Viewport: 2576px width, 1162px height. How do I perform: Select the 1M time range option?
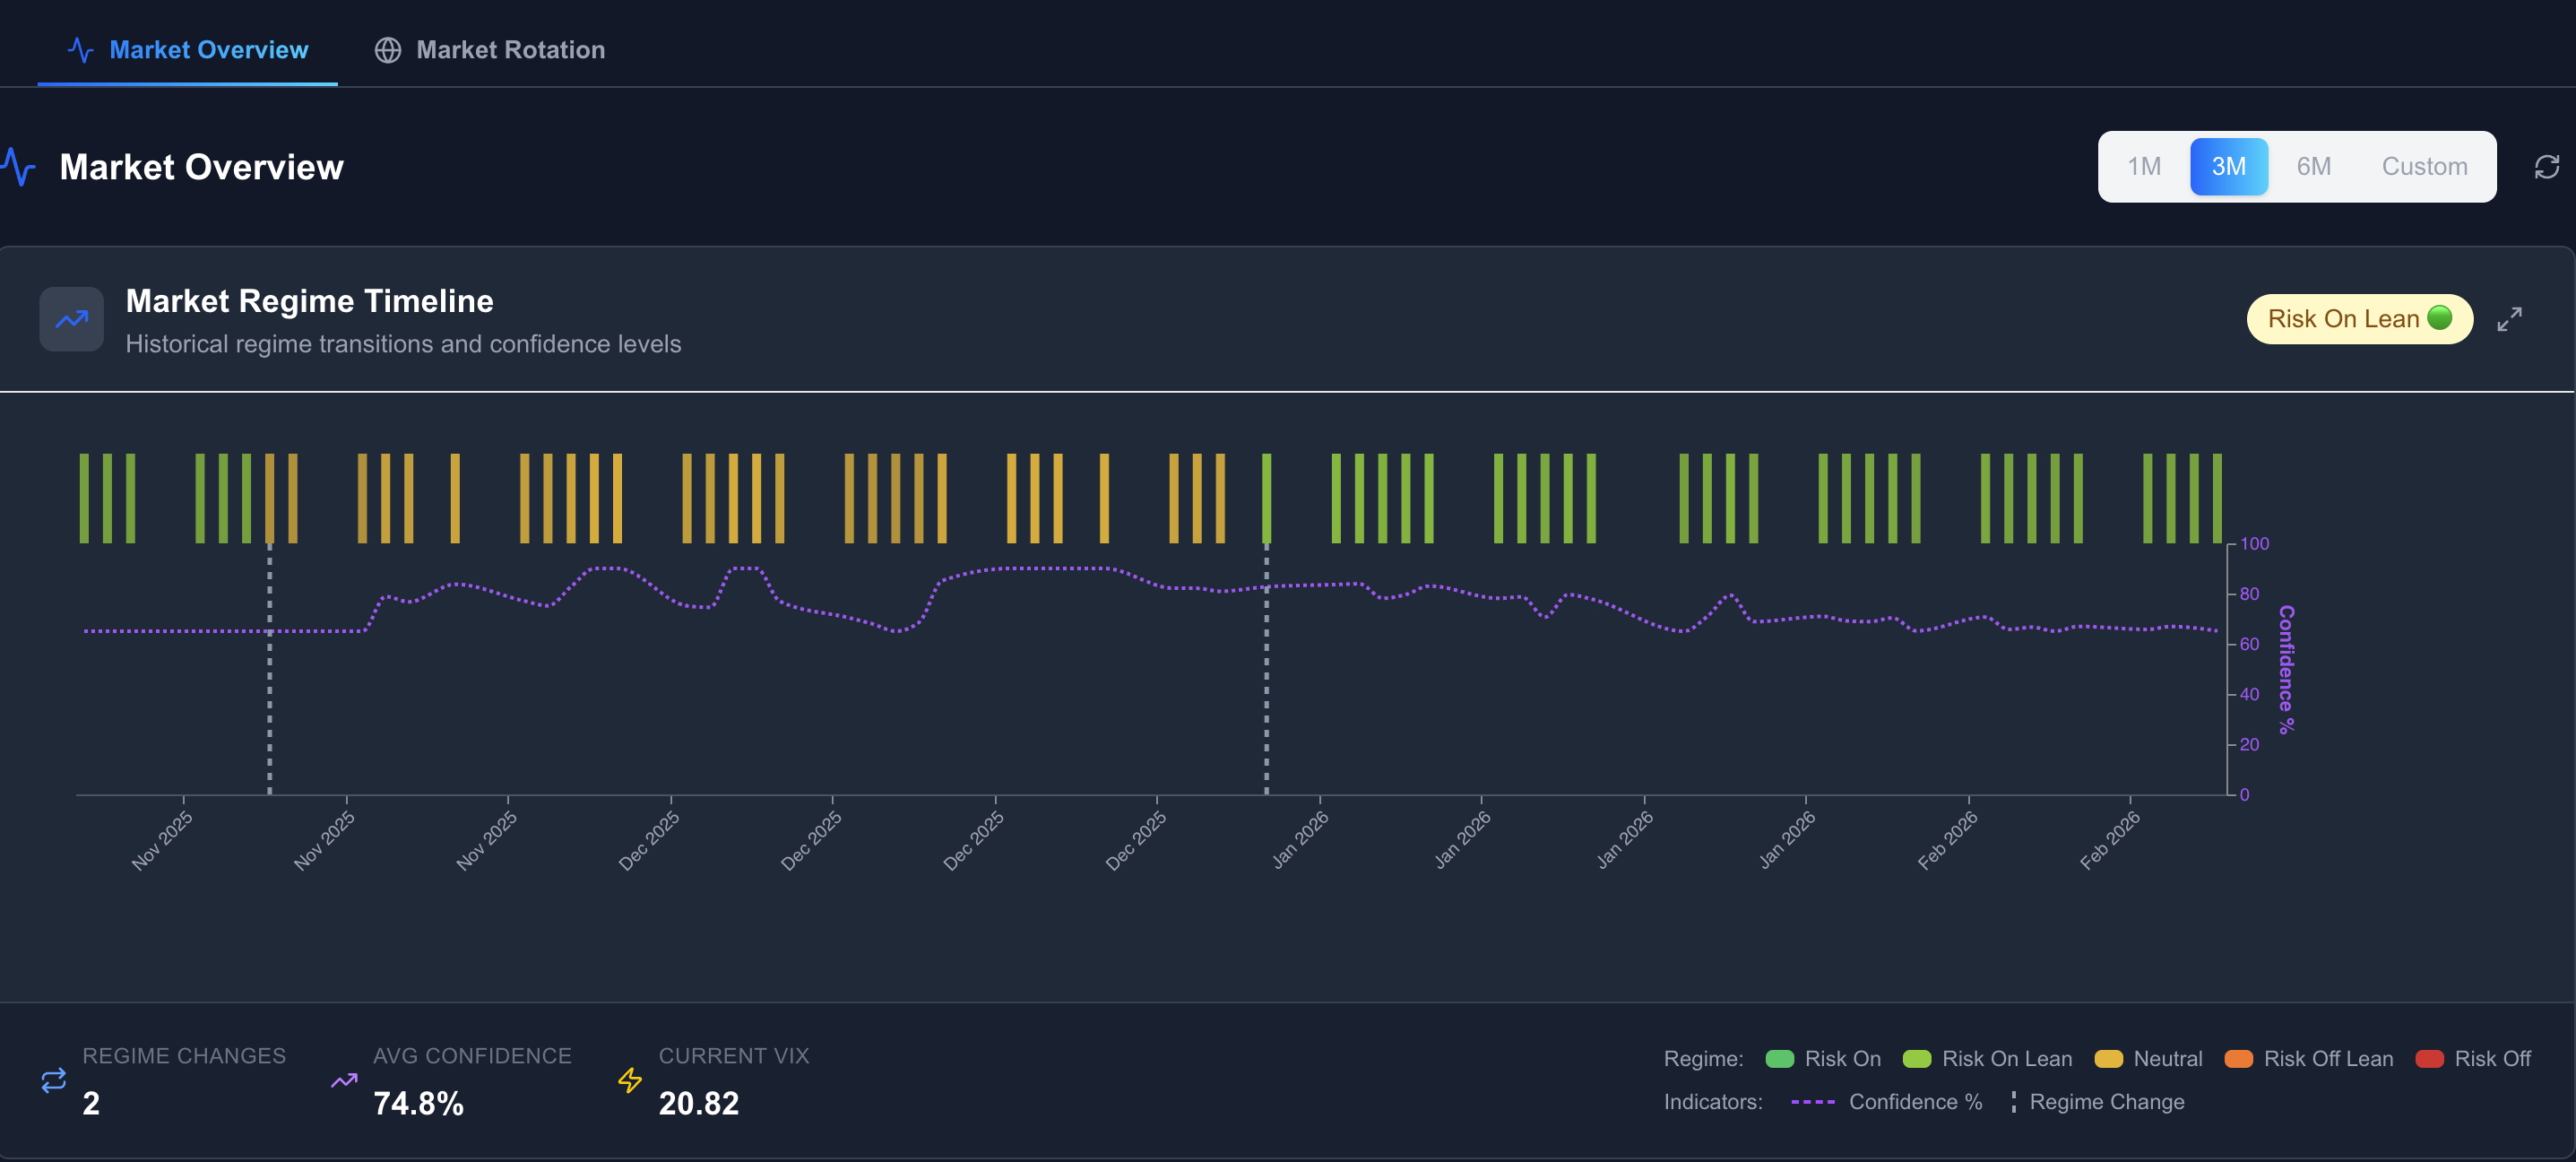click(2143, 167)
